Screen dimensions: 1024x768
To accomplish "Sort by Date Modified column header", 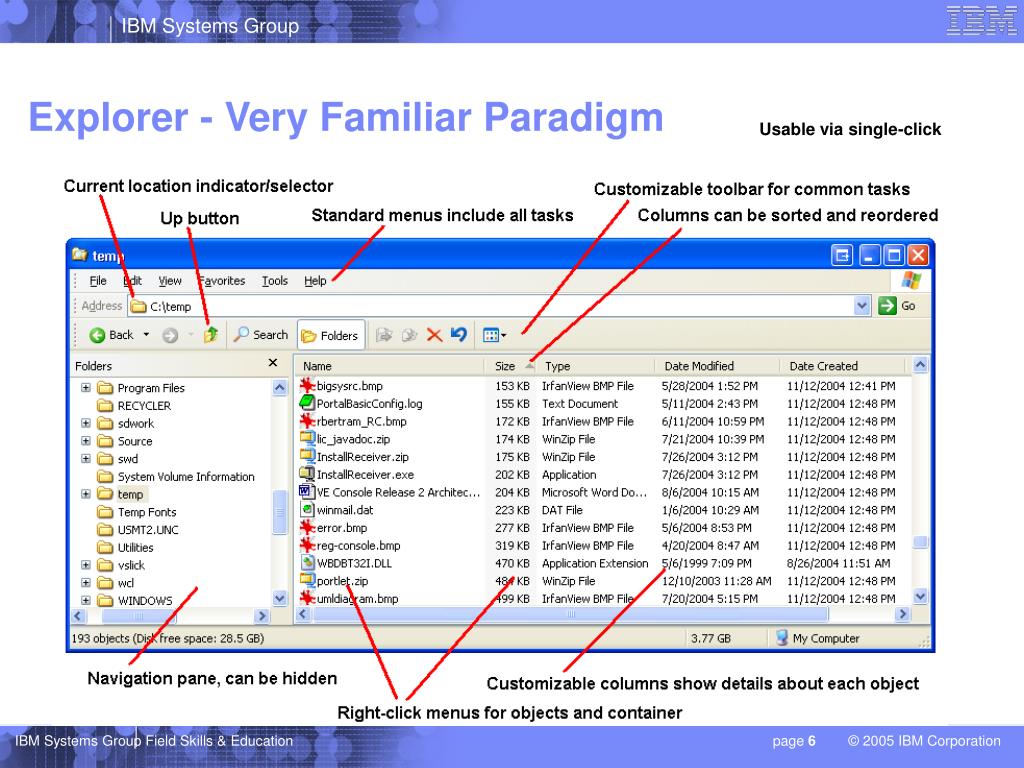I will point(716,366).
